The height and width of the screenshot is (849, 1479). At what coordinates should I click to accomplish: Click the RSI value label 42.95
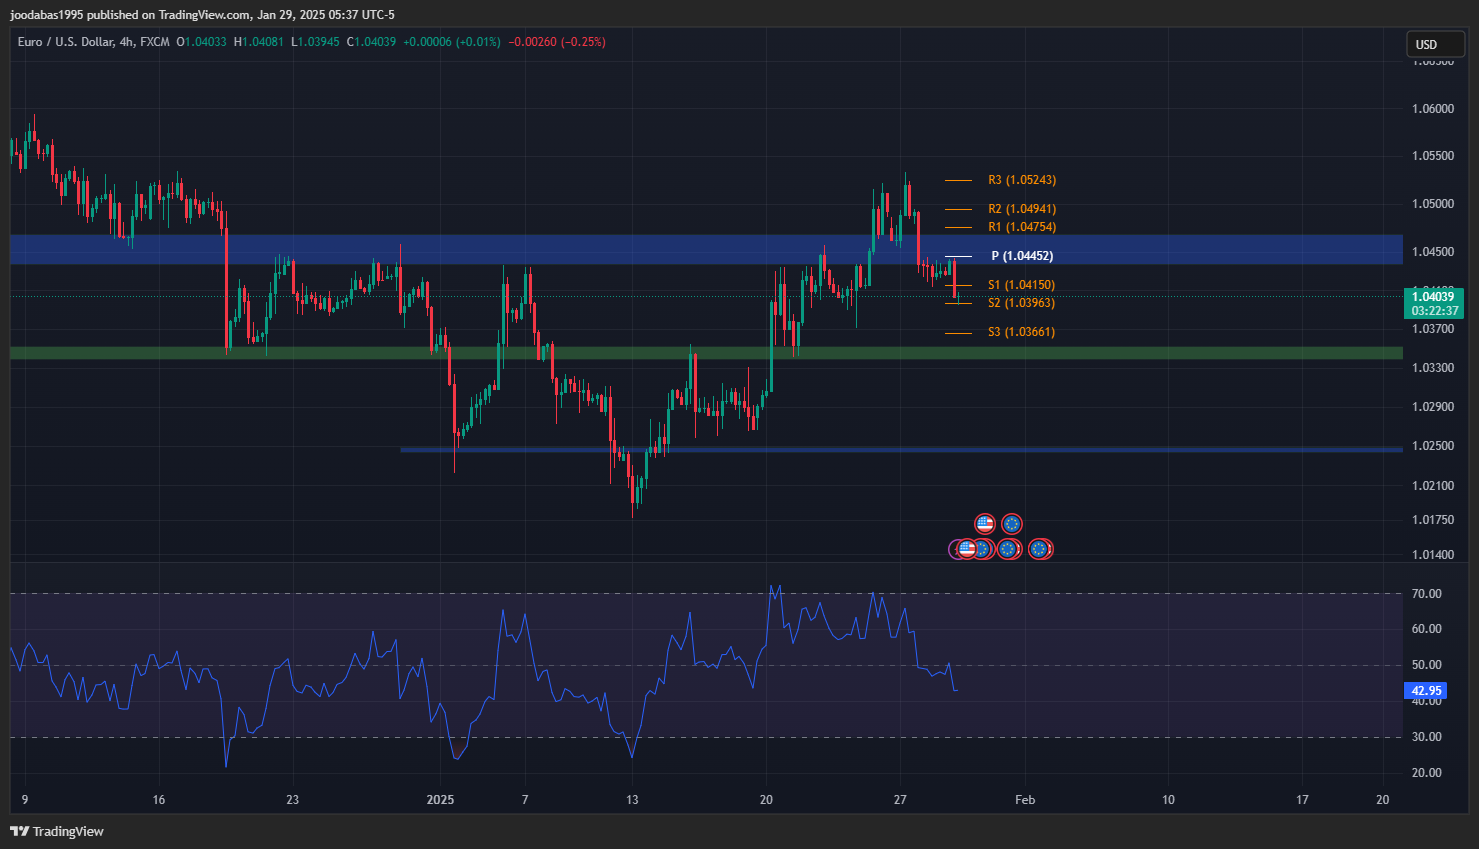coord(1426,691)
